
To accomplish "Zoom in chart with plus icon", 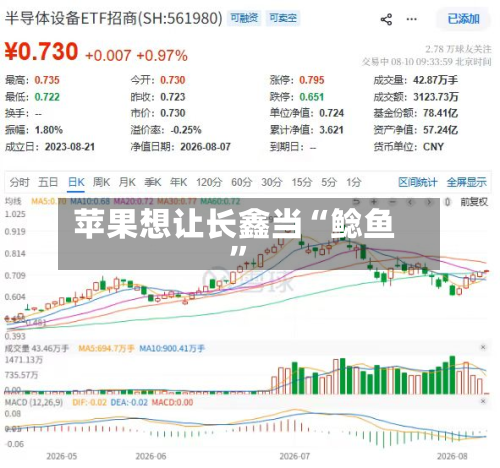I will pyautogui.click(x=374, y=202).
